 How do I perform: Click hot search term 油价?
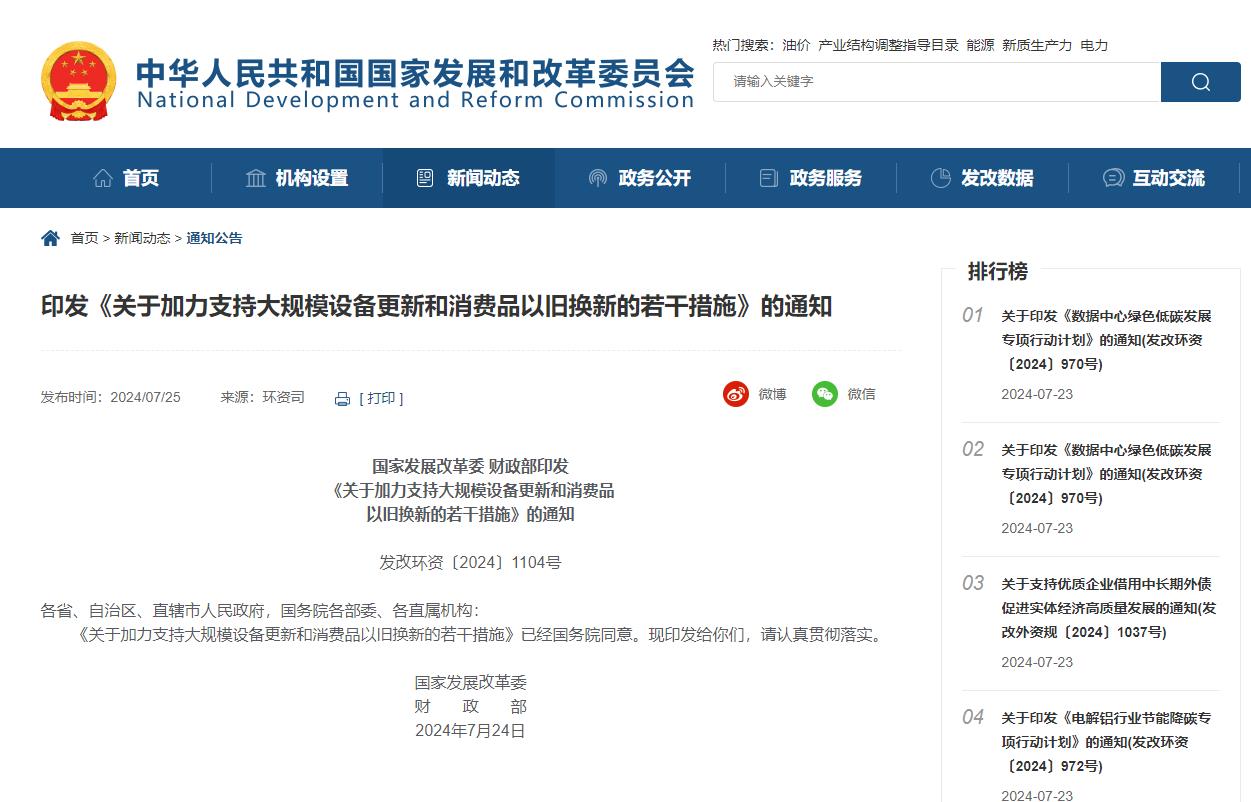[796, 45]
